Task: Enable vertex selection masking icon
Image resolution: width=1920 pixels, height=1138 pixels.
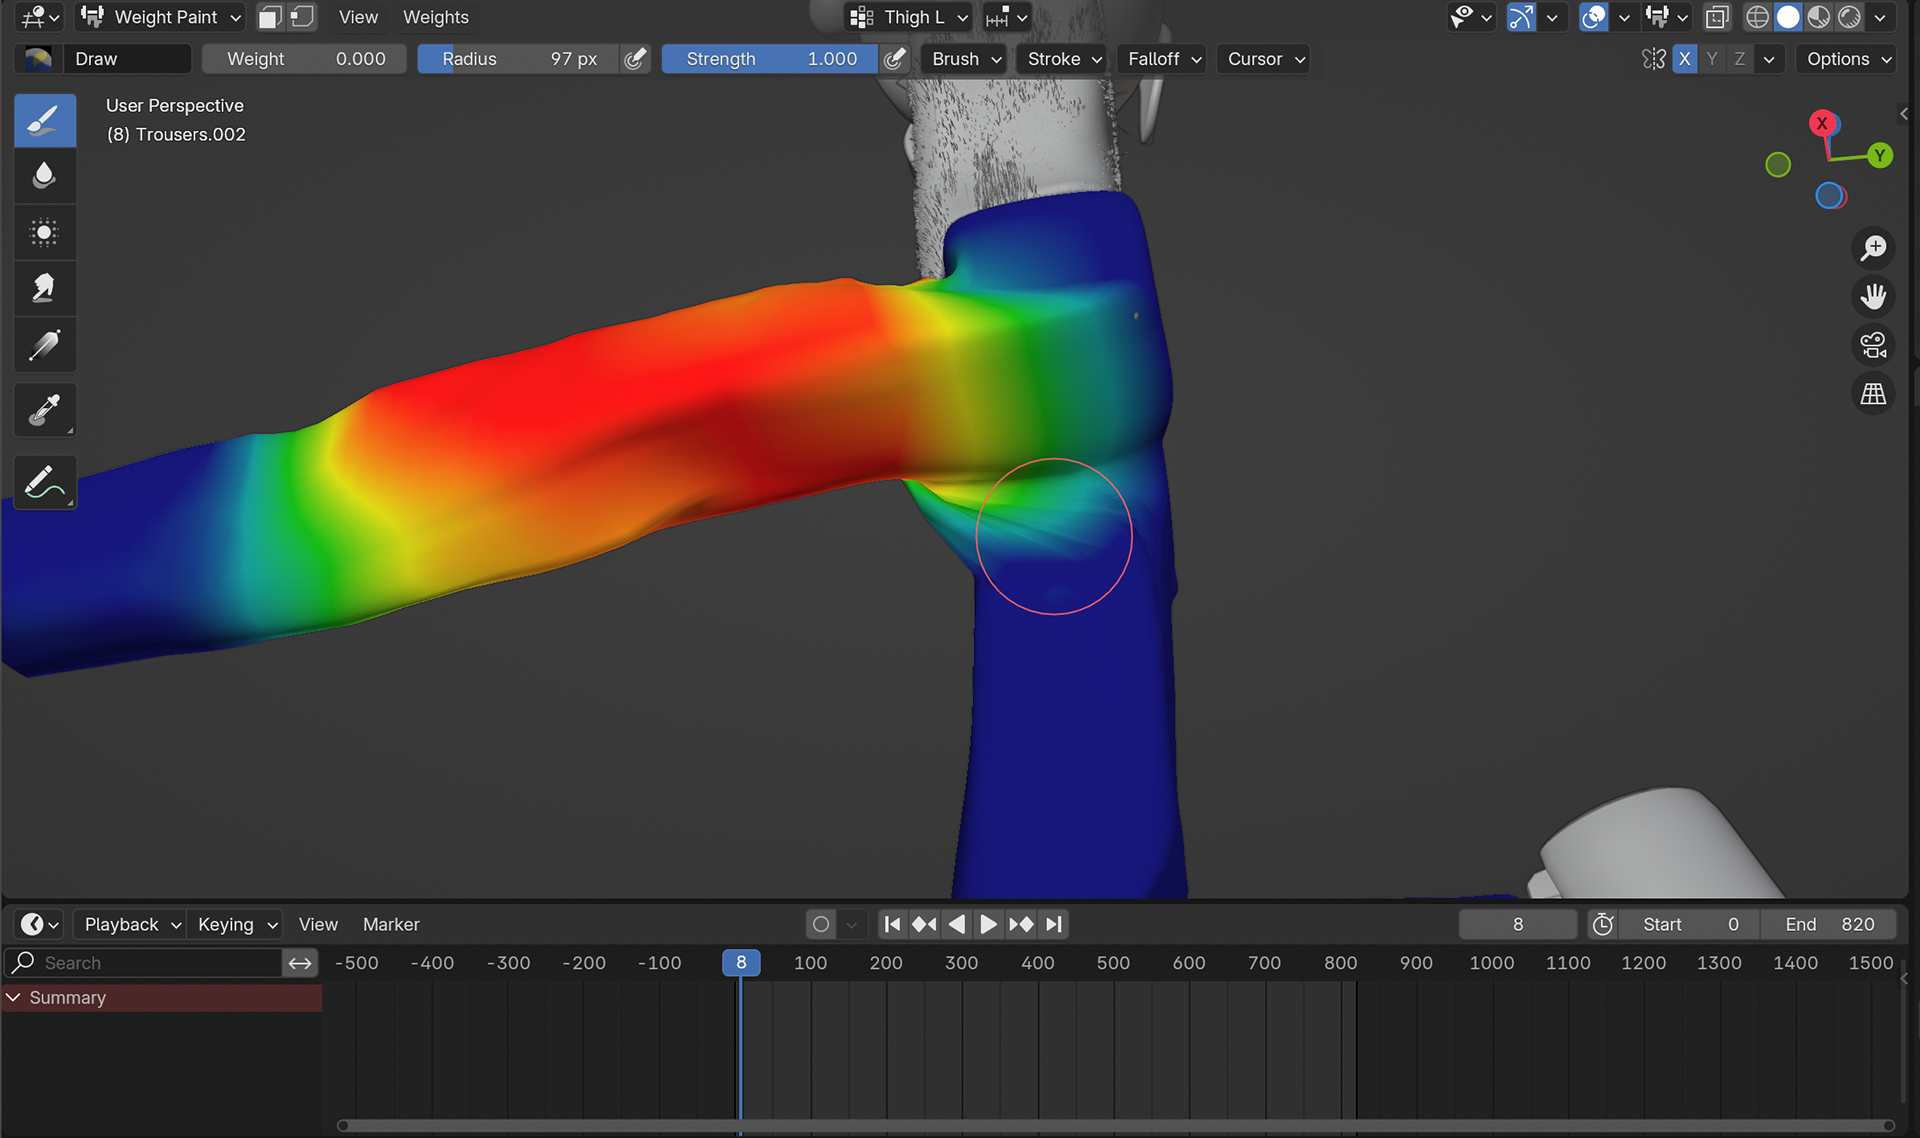Action: [x=301, y=17]
